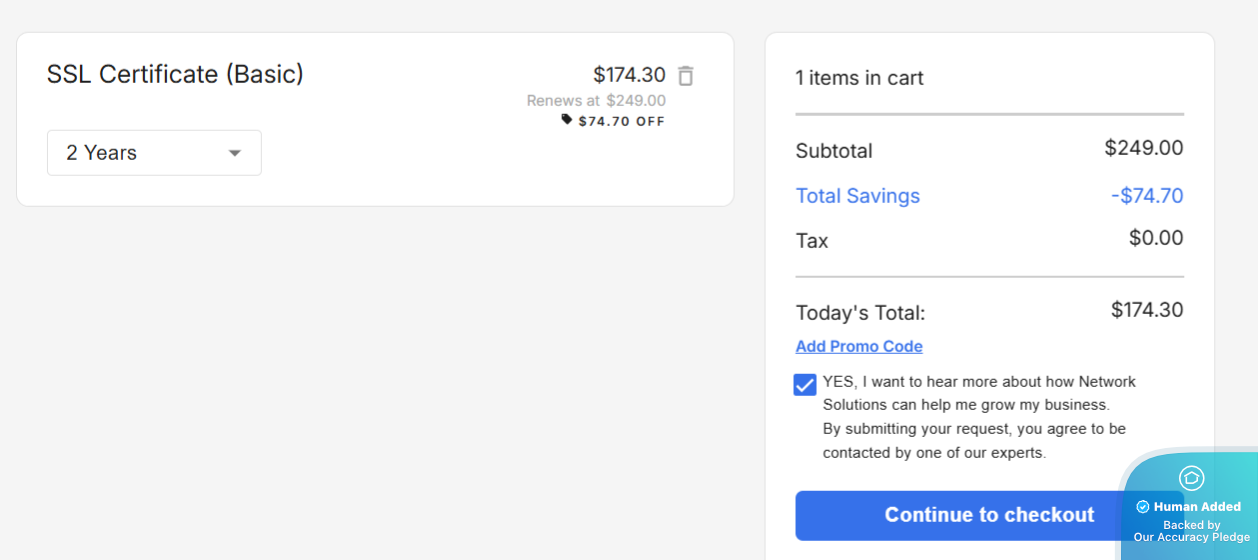Click the SSL Certificate (Basic) product title
1258x560 pixels.
[175, 74]
